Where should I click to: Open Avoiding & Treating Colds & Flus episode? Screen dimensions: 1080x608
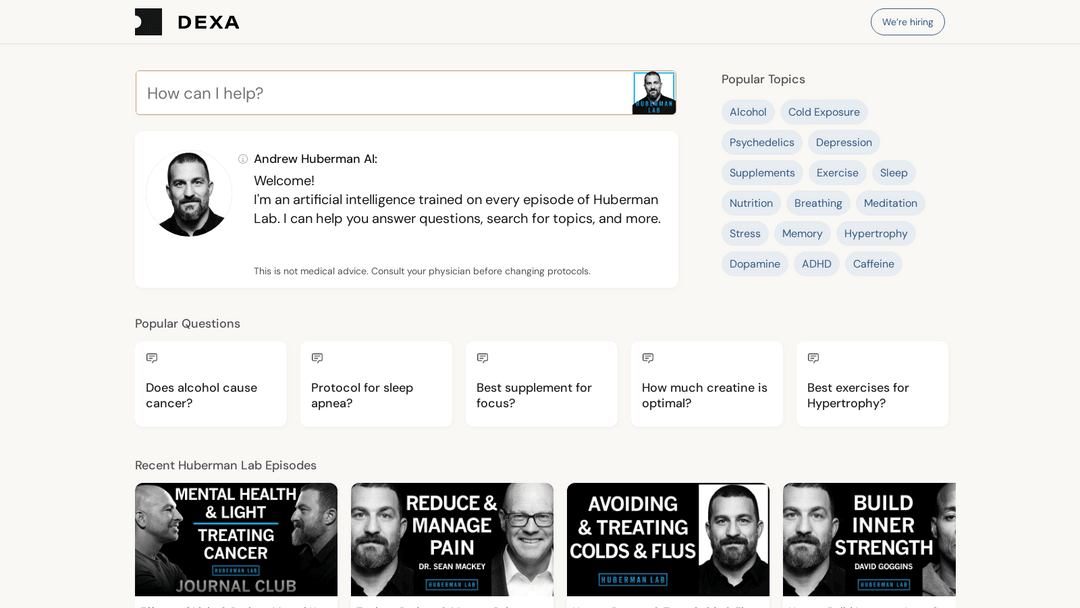pyautogui.click(x=668, y=539)
